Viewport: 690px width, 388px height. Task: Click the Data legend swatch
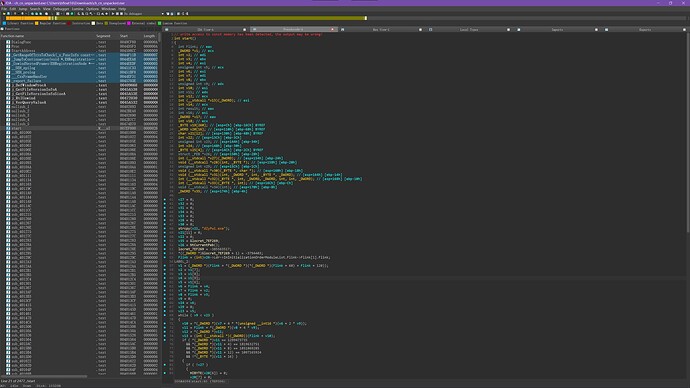coord(93,23)
